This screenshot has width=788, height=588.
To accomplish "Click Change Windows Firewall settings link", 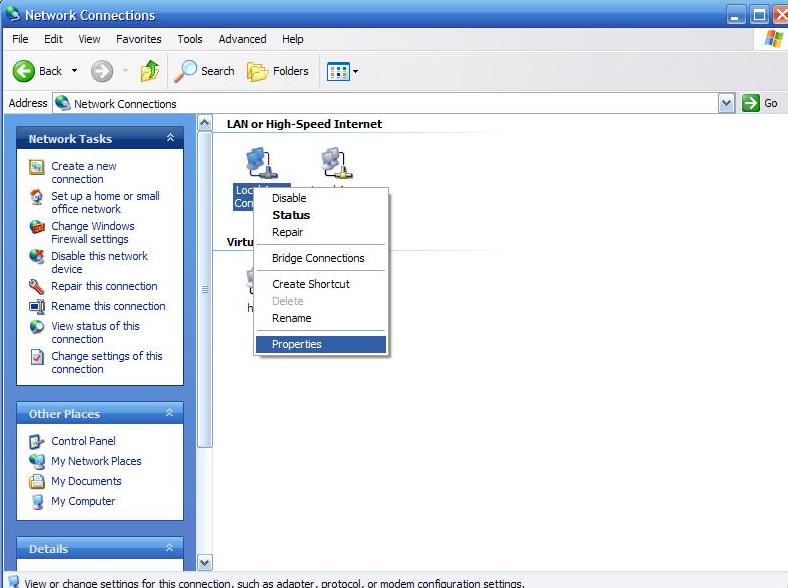I will coord(92,233).
